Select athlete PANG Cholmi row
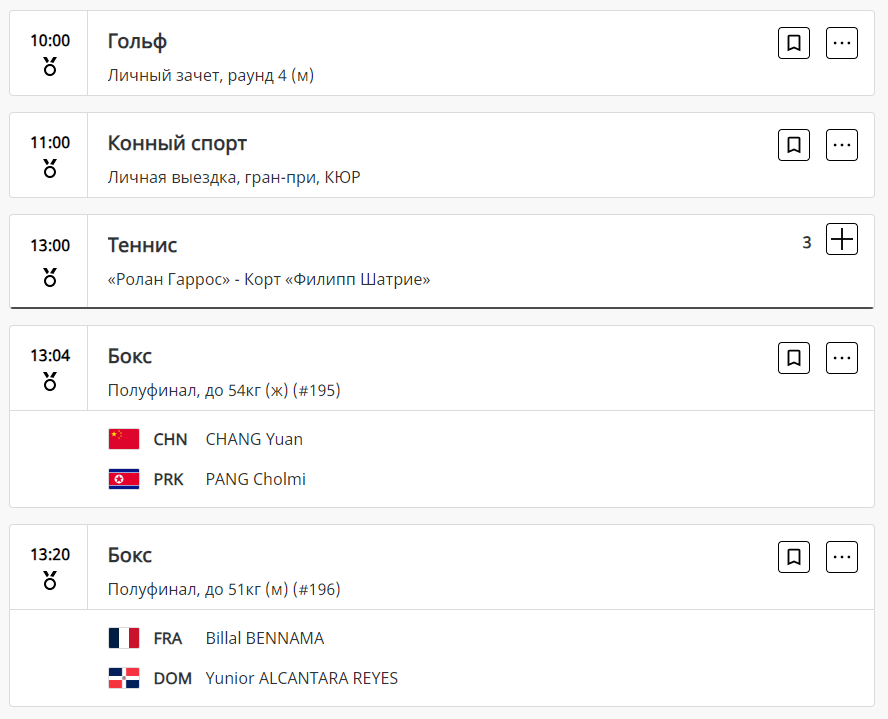The image size is (888, 719). (256, 479)
